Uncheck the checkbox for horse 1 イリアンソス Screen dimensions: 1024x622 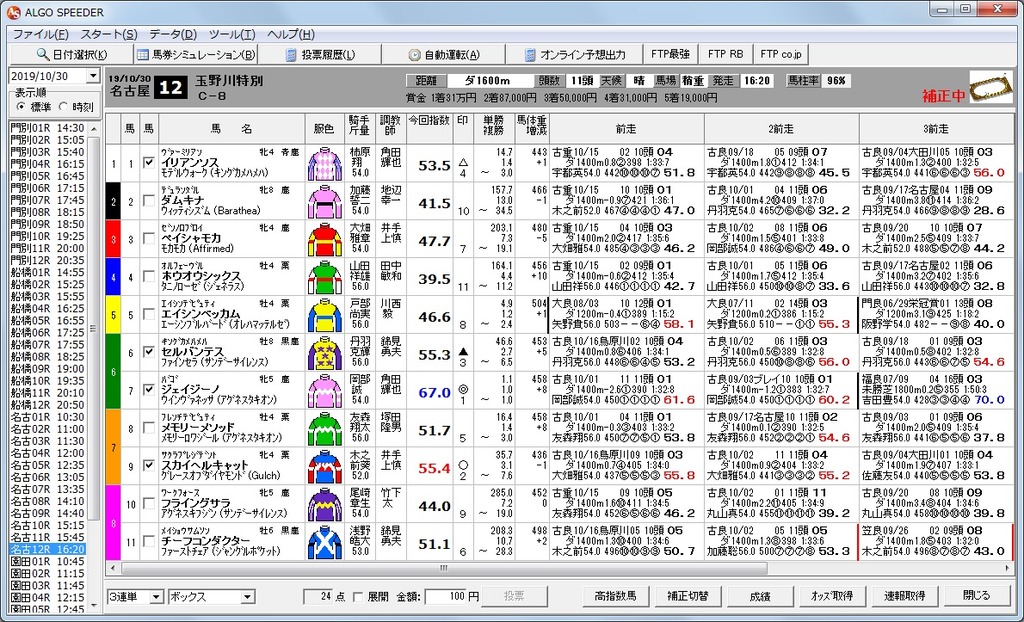(x=149, y=163)
